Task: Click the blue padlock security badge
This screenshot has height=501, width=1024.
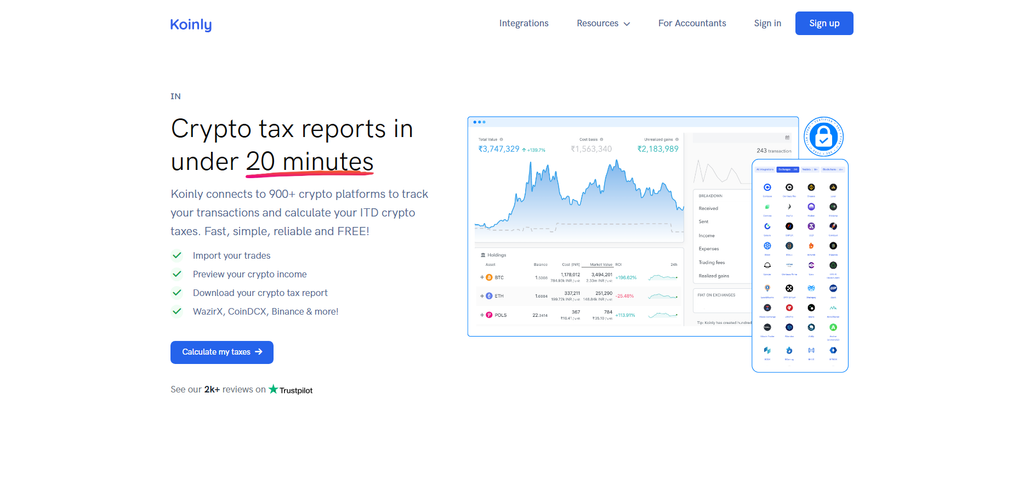Action: [824, 137]
